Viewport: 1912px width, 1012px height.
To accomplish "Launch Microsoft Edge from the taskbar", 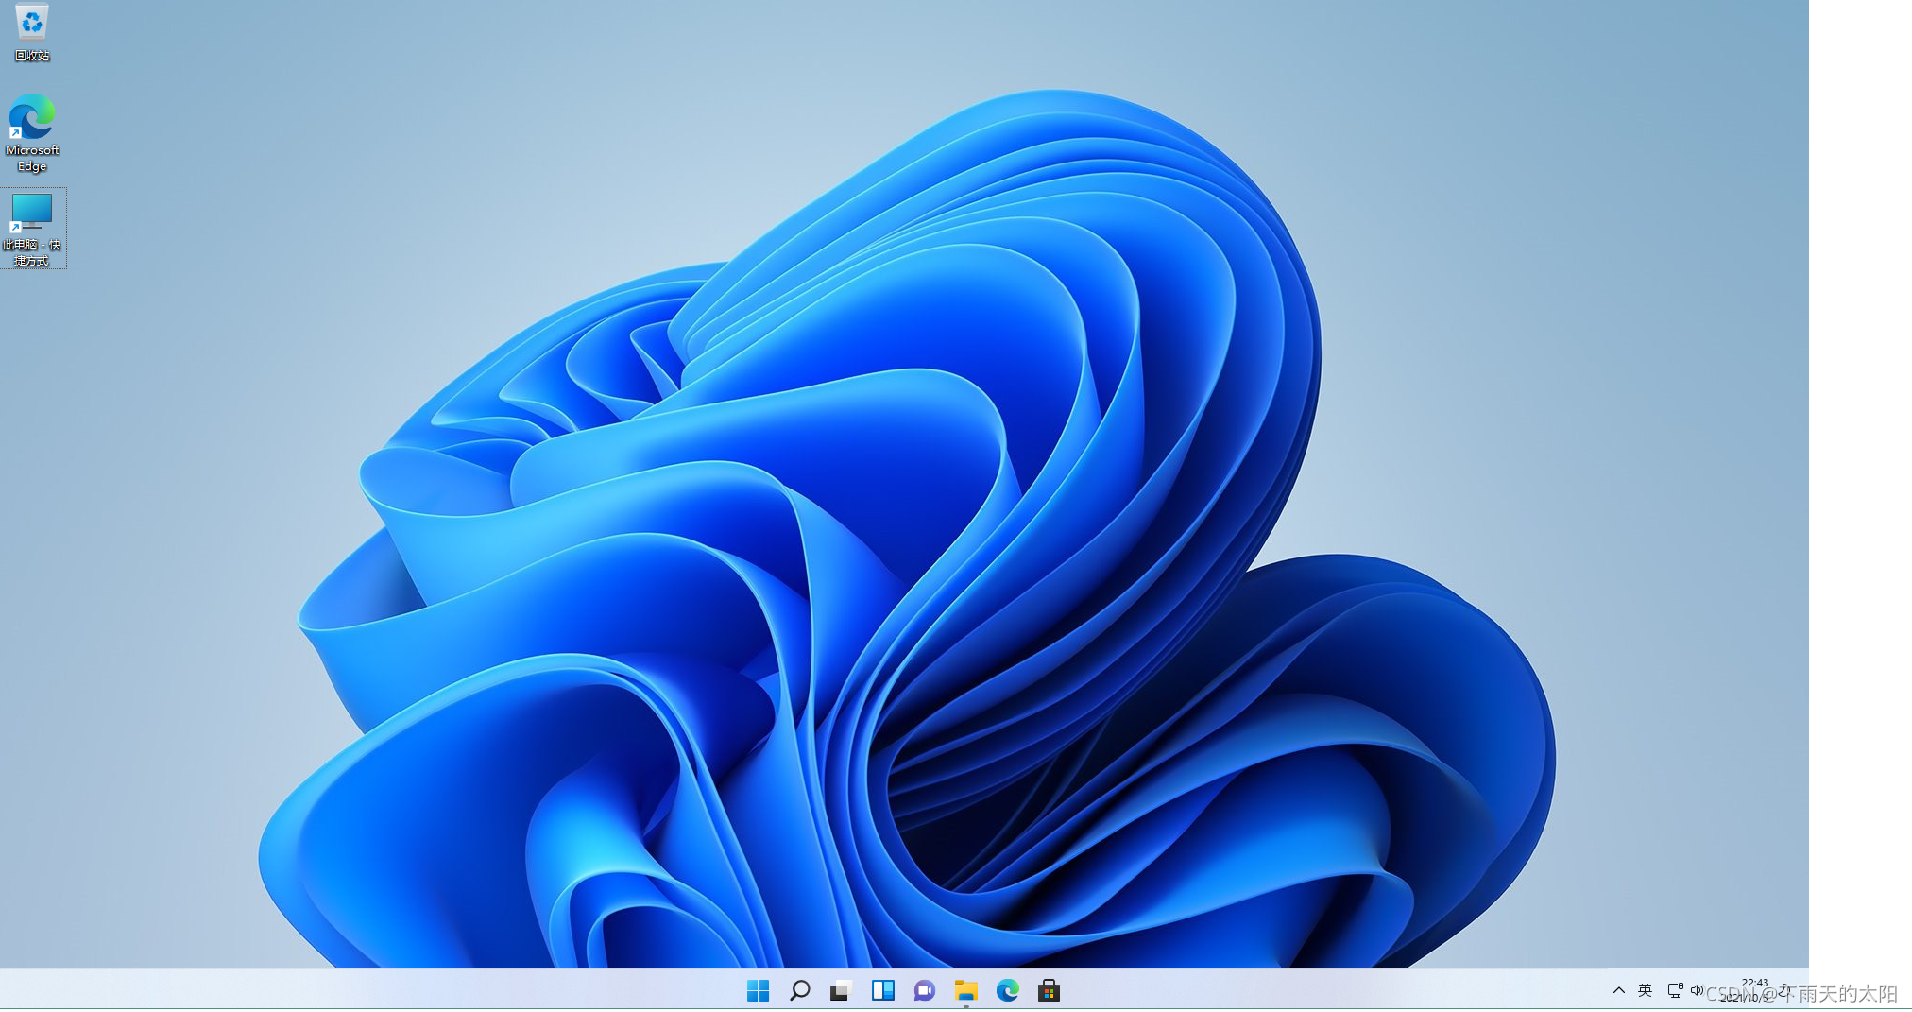I will [1008, 991].
